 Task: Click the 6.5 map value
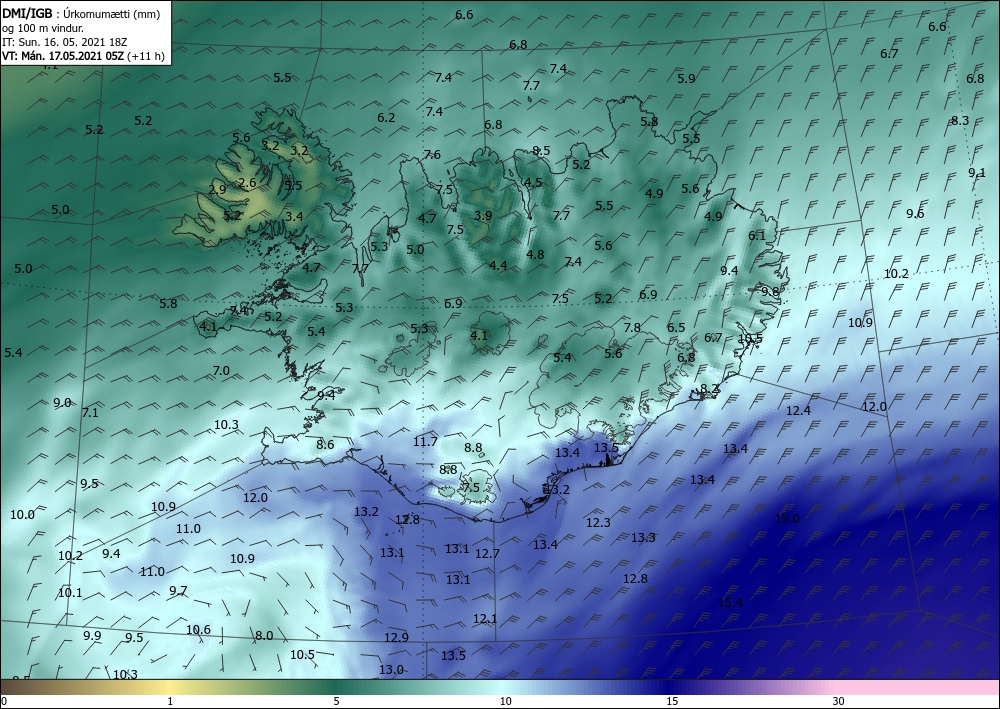(676, 328)
